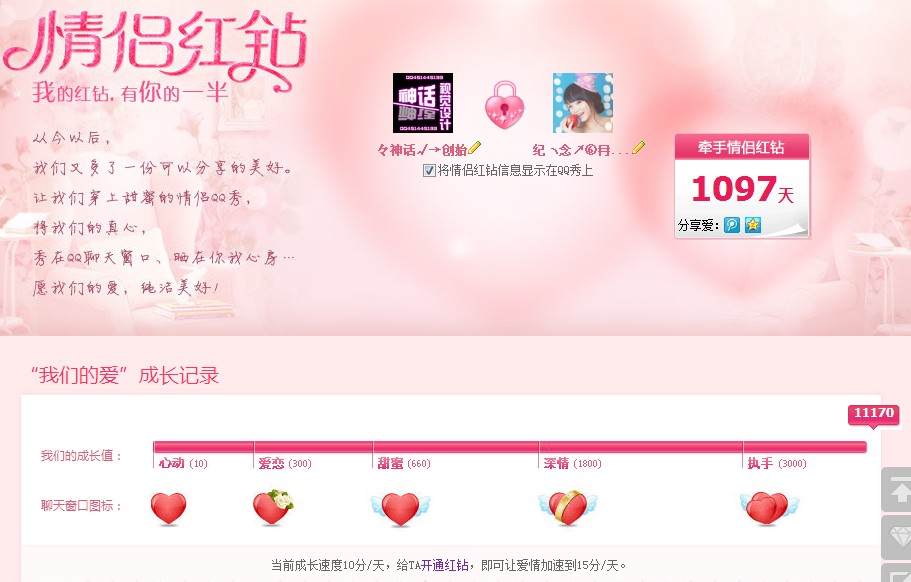Click 11170 growth value marker
This screenshot has width=911, height=582.
(x=873, y=415)
